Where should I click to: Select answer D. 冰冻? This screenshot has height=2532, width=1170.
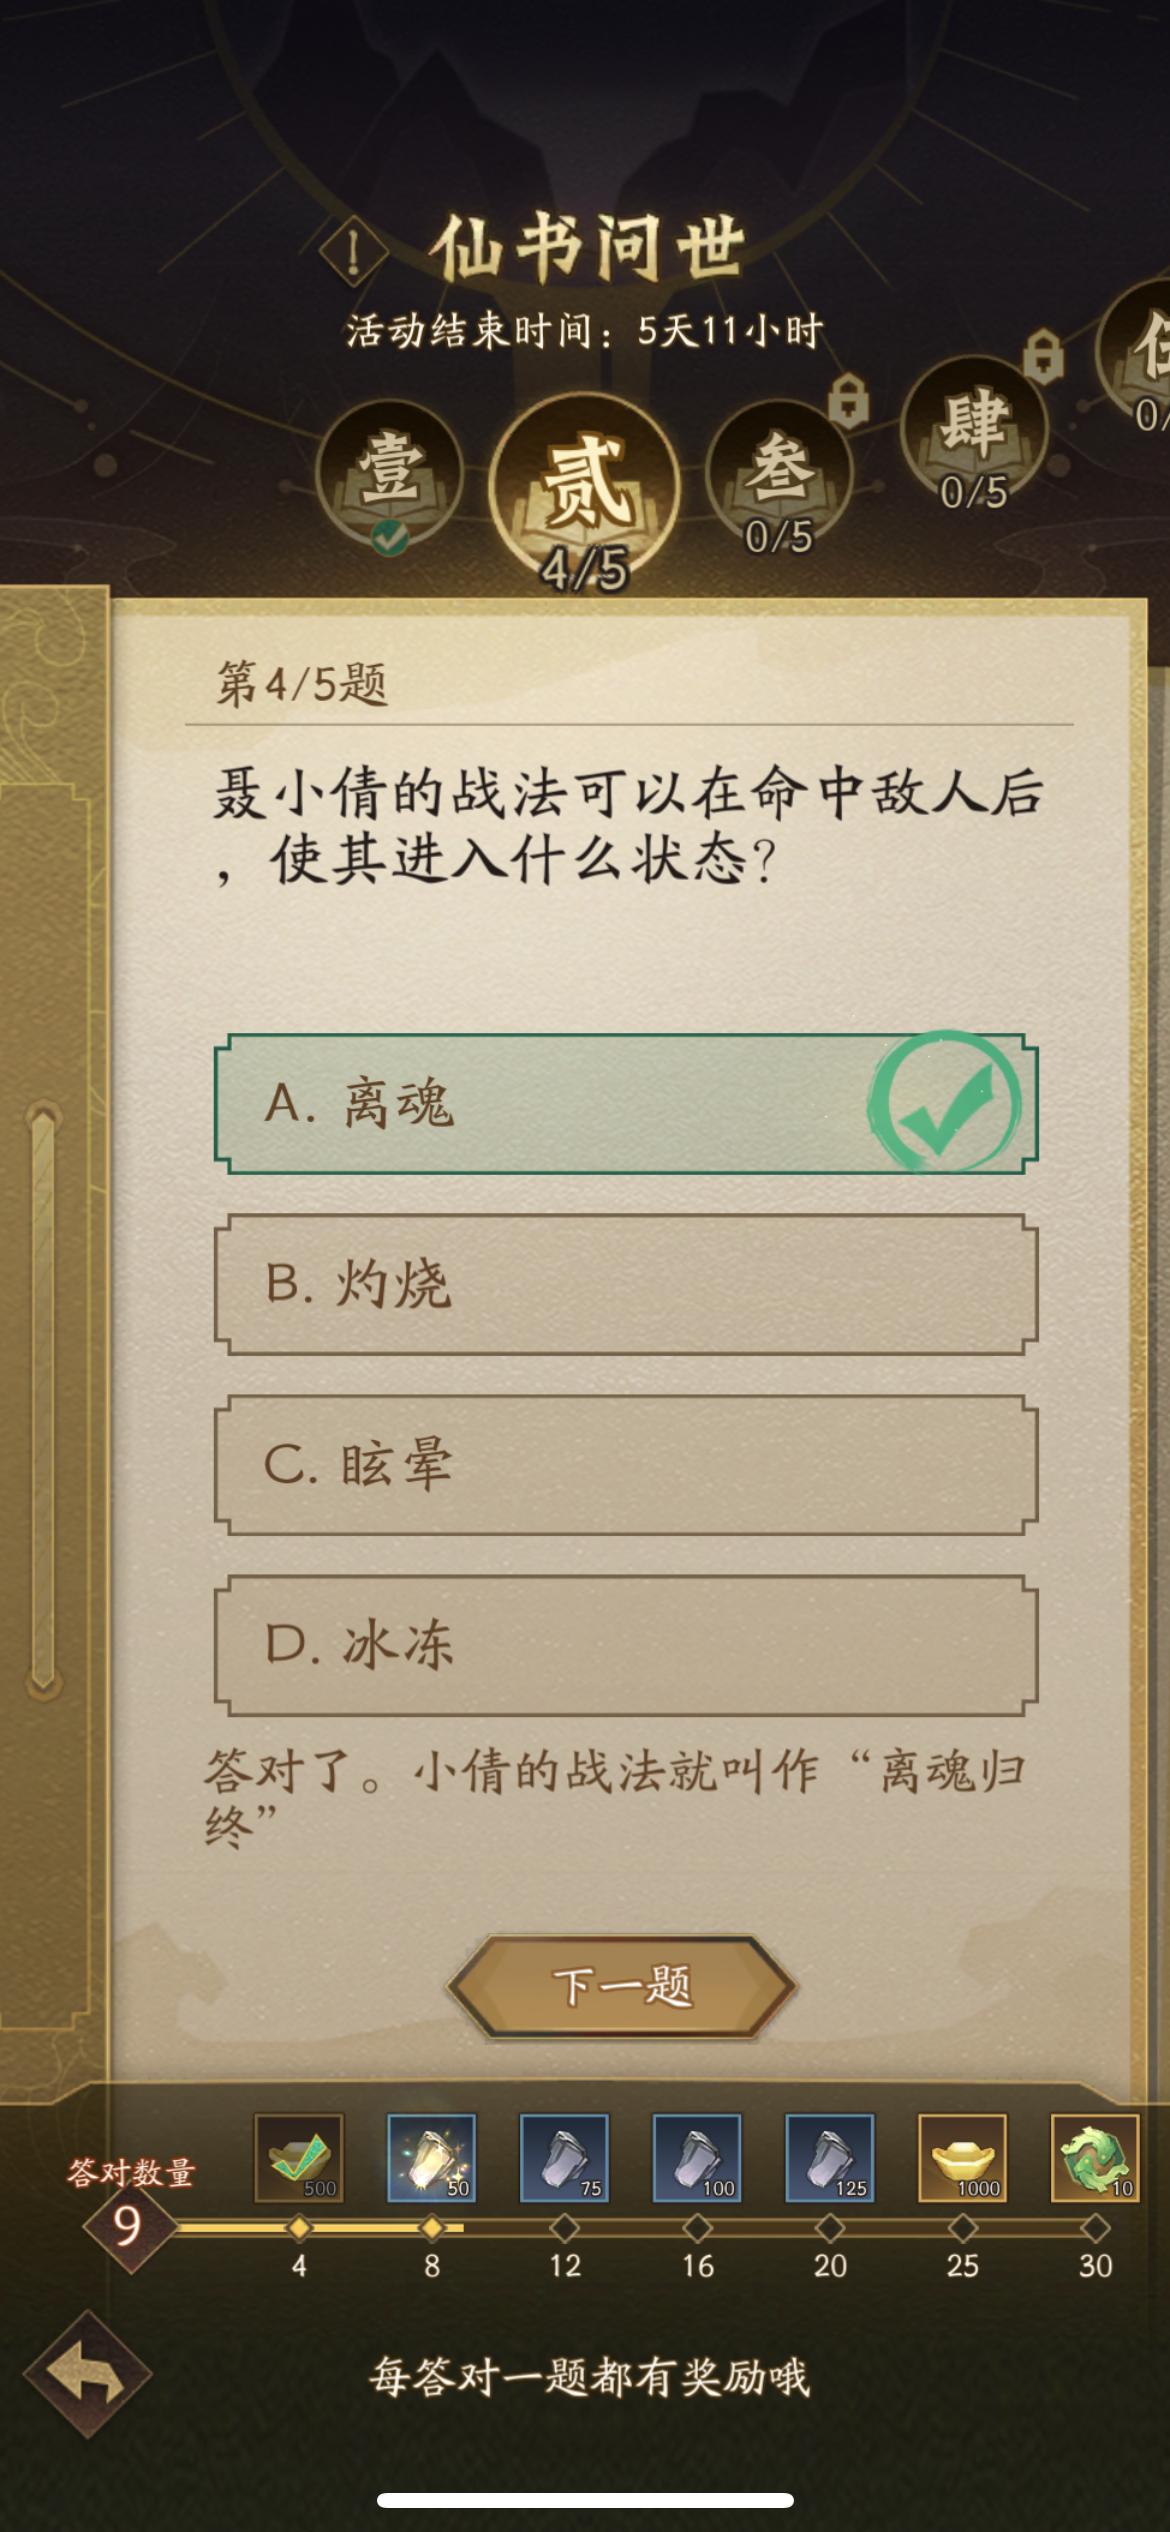pos(626,1645)
